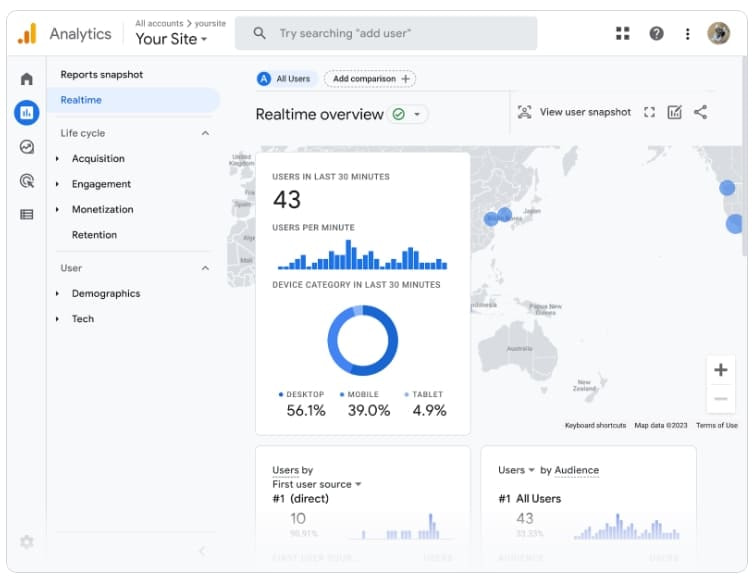755x579 pixels.
Task: Click the Mobile 39.0% legend entry
Action: tap(366, 404)
